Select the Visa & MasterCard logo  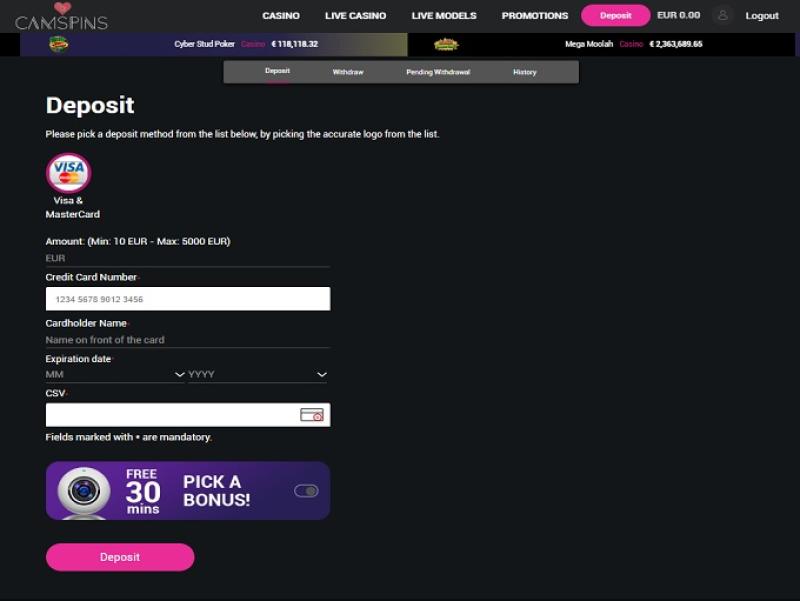tap(68, 173)
